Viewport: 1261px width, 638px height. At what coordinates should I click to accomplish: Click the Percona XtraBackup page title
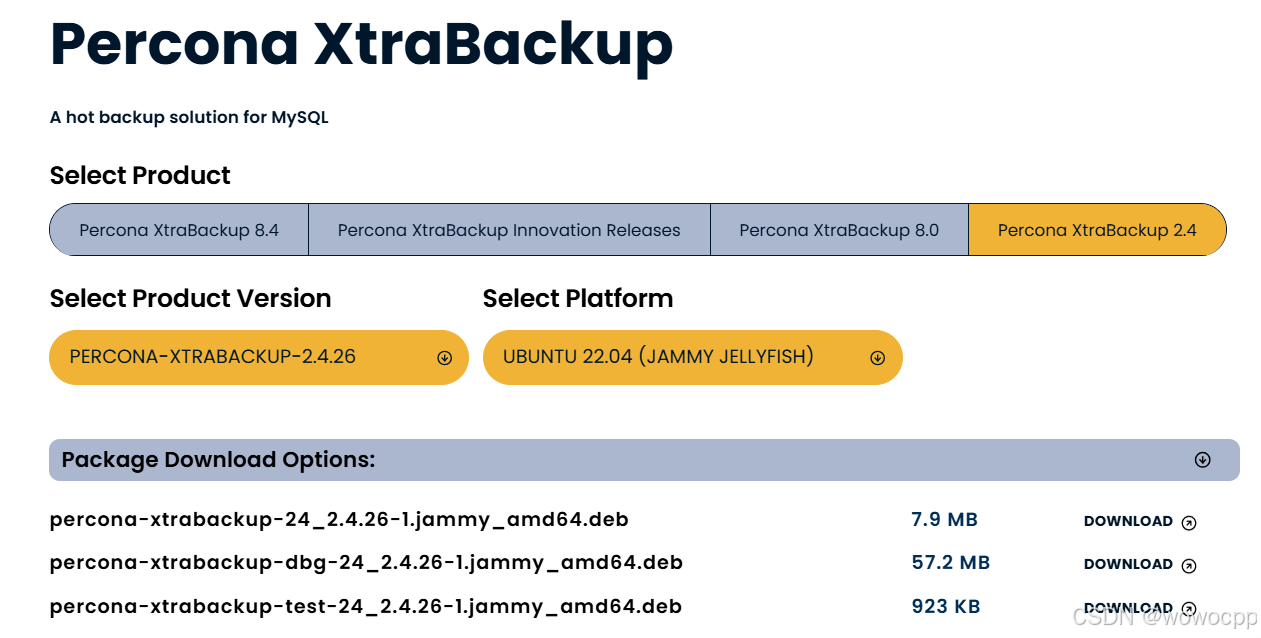coord(361,44)
